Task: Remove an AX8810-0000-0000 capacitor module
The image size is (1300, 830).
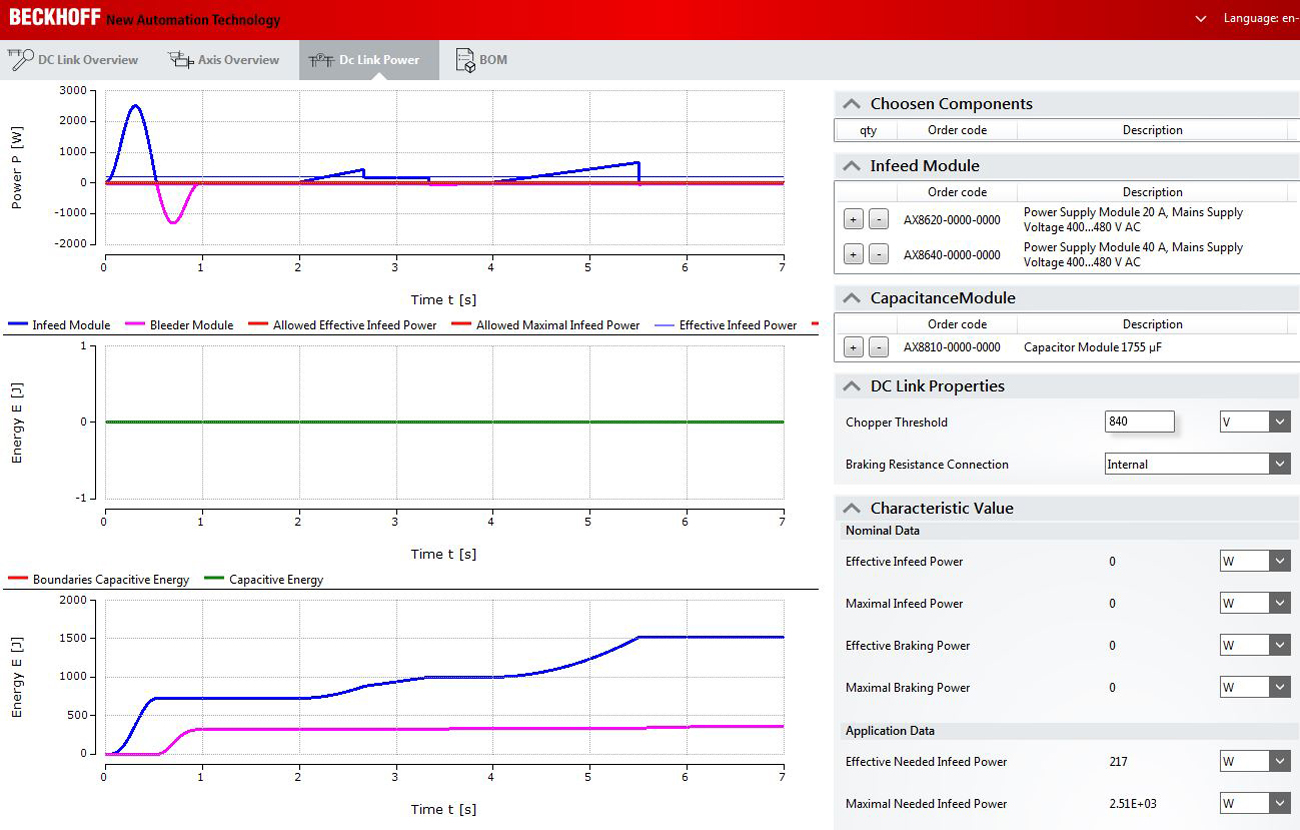Action: point(878,347)
